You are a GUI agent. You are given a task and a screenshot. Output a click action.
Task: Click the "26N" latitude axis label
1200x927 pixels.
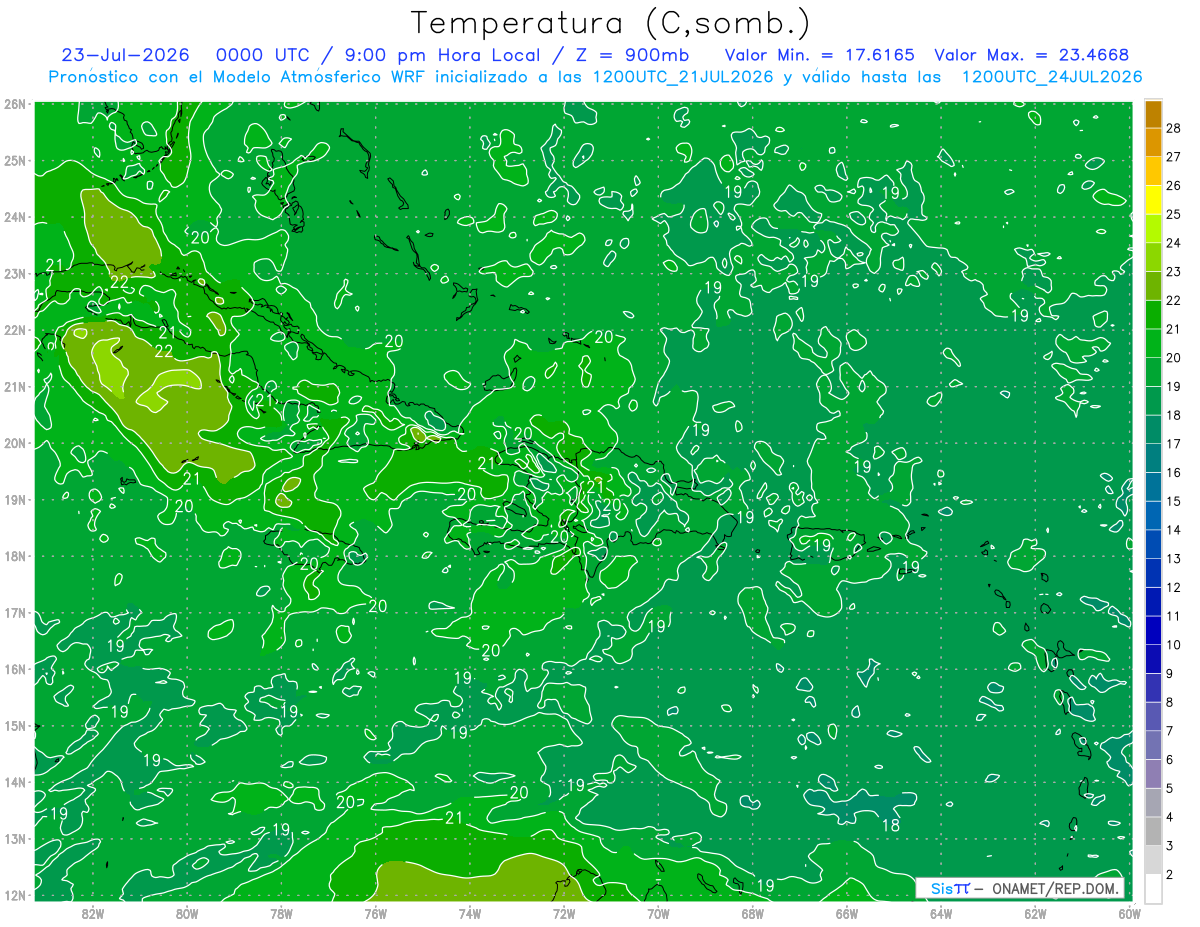pyautogui.click(x=14, y=104)
